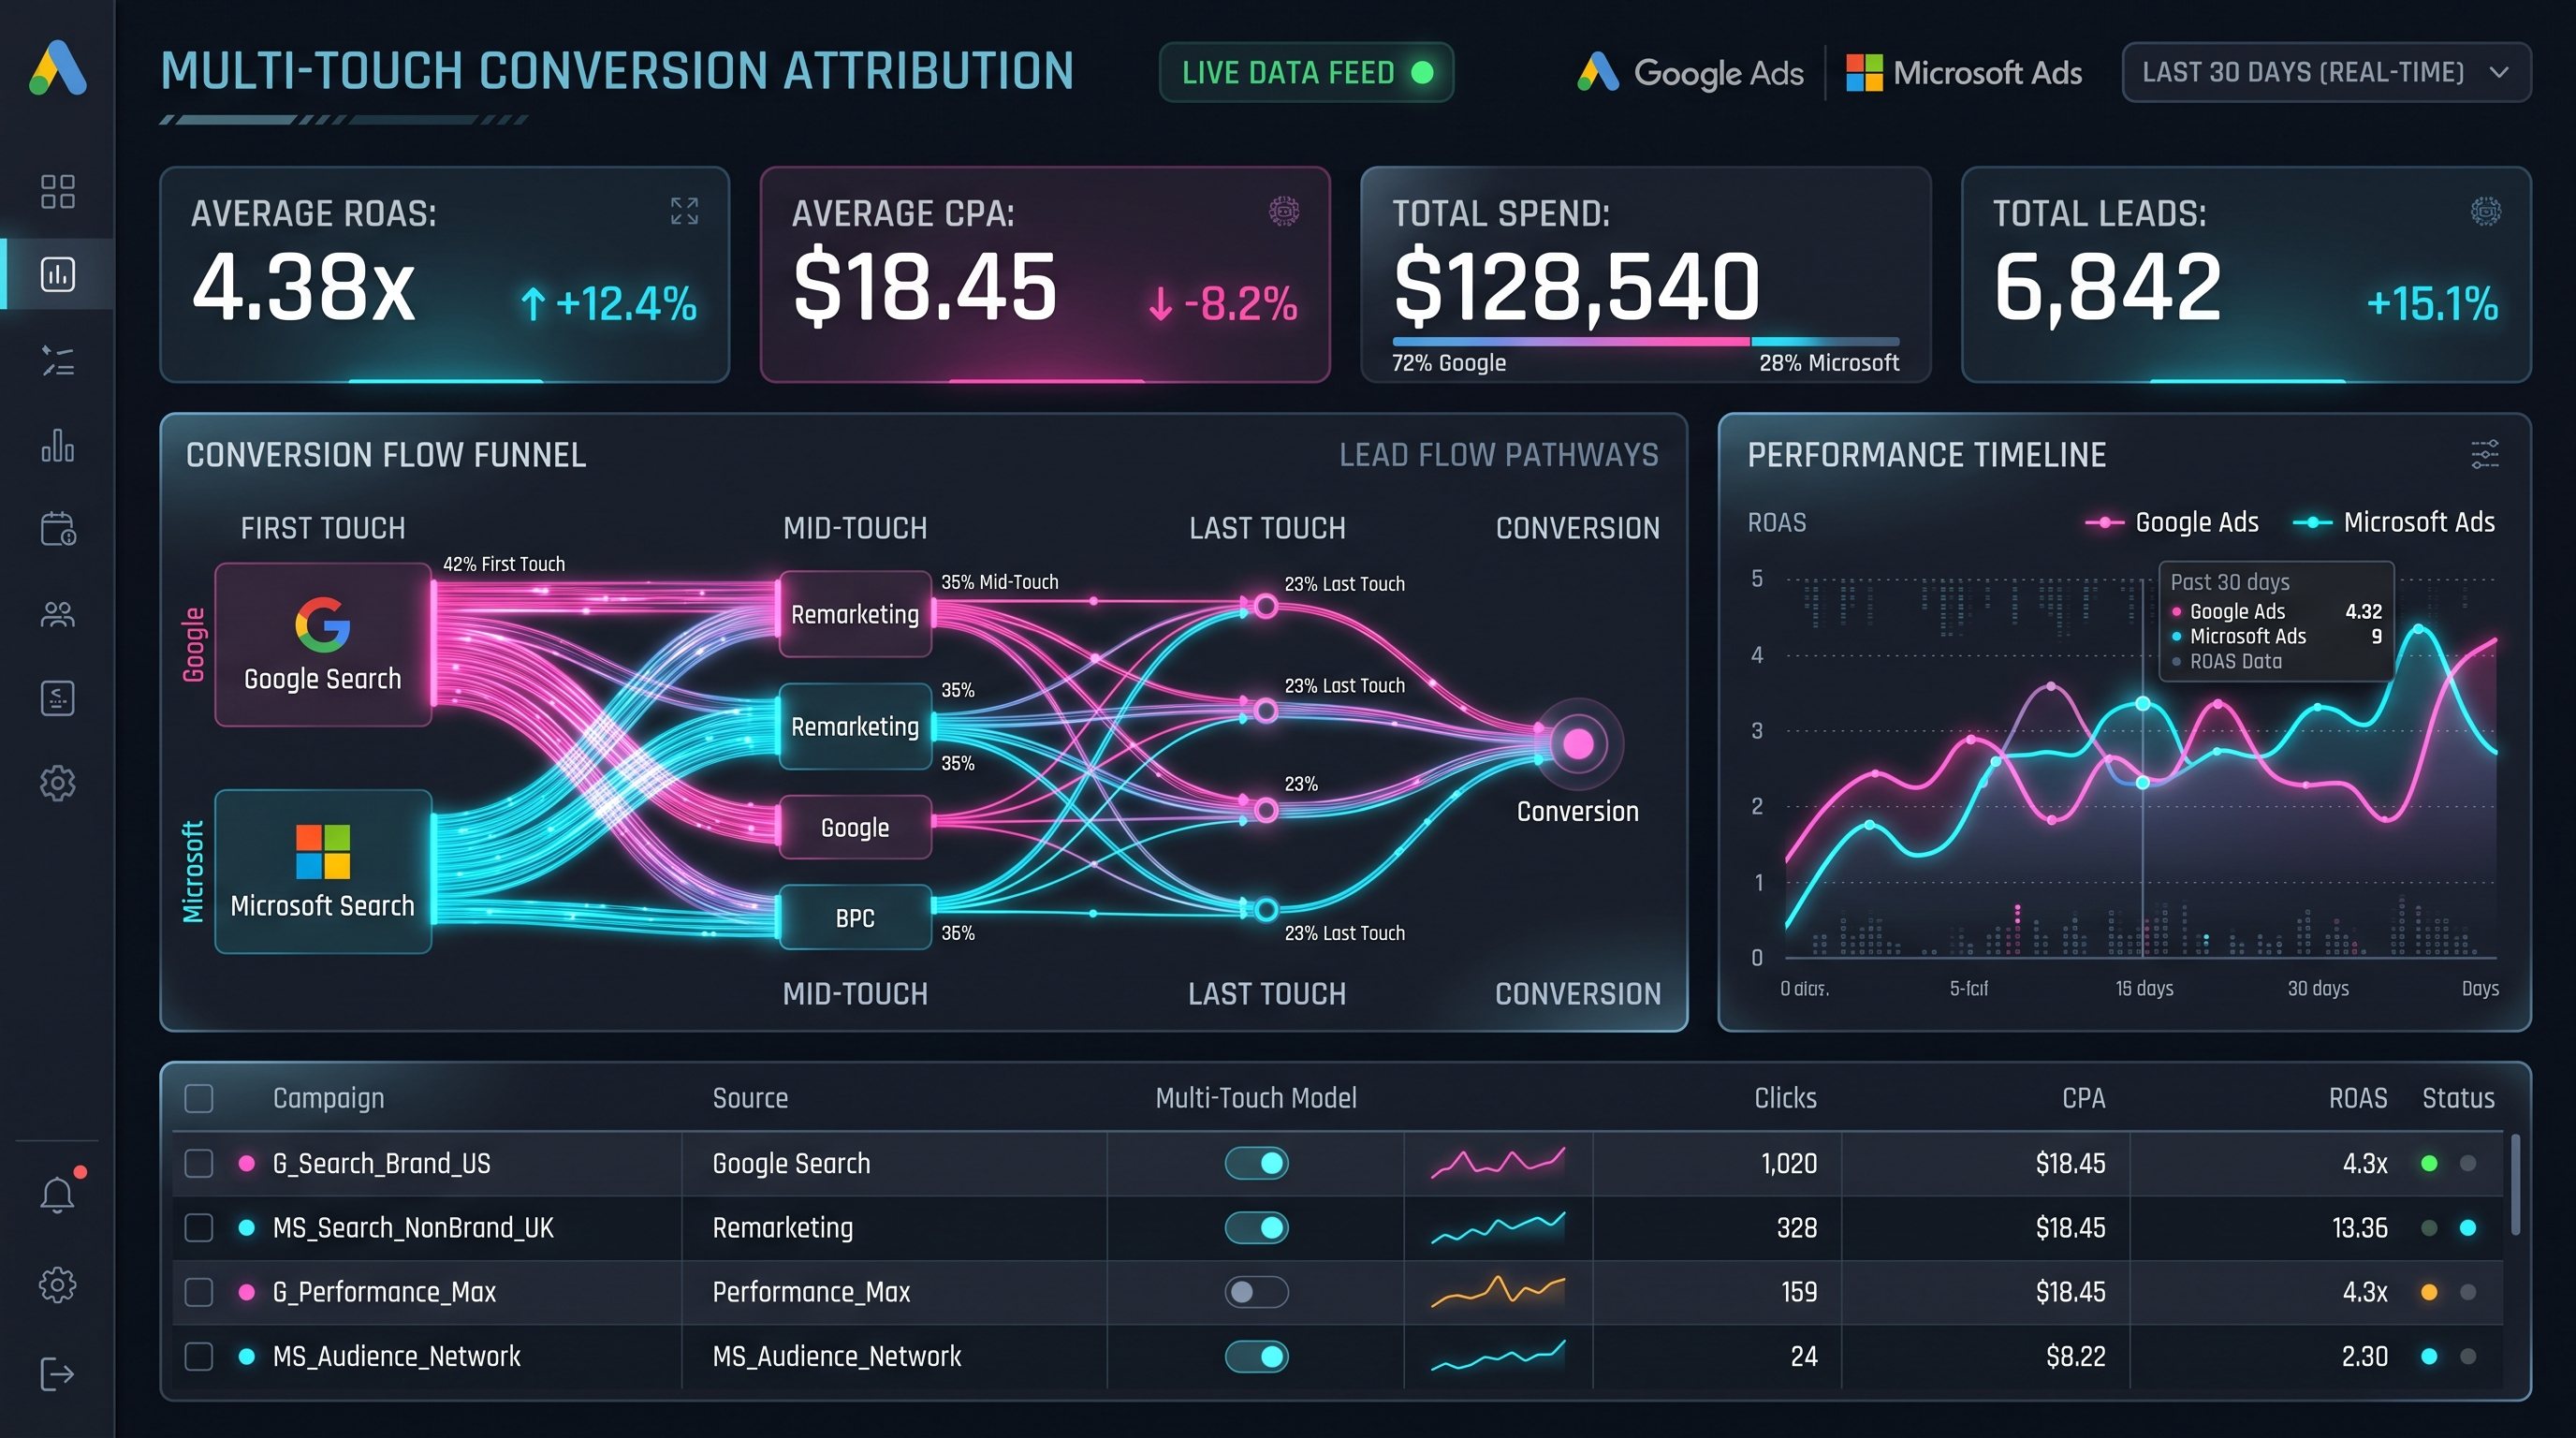Check the MS_Audience_Network row checkbox
This screenshot has width=2576, height=1438.
pyautogui.click(x=199, y=1356)
